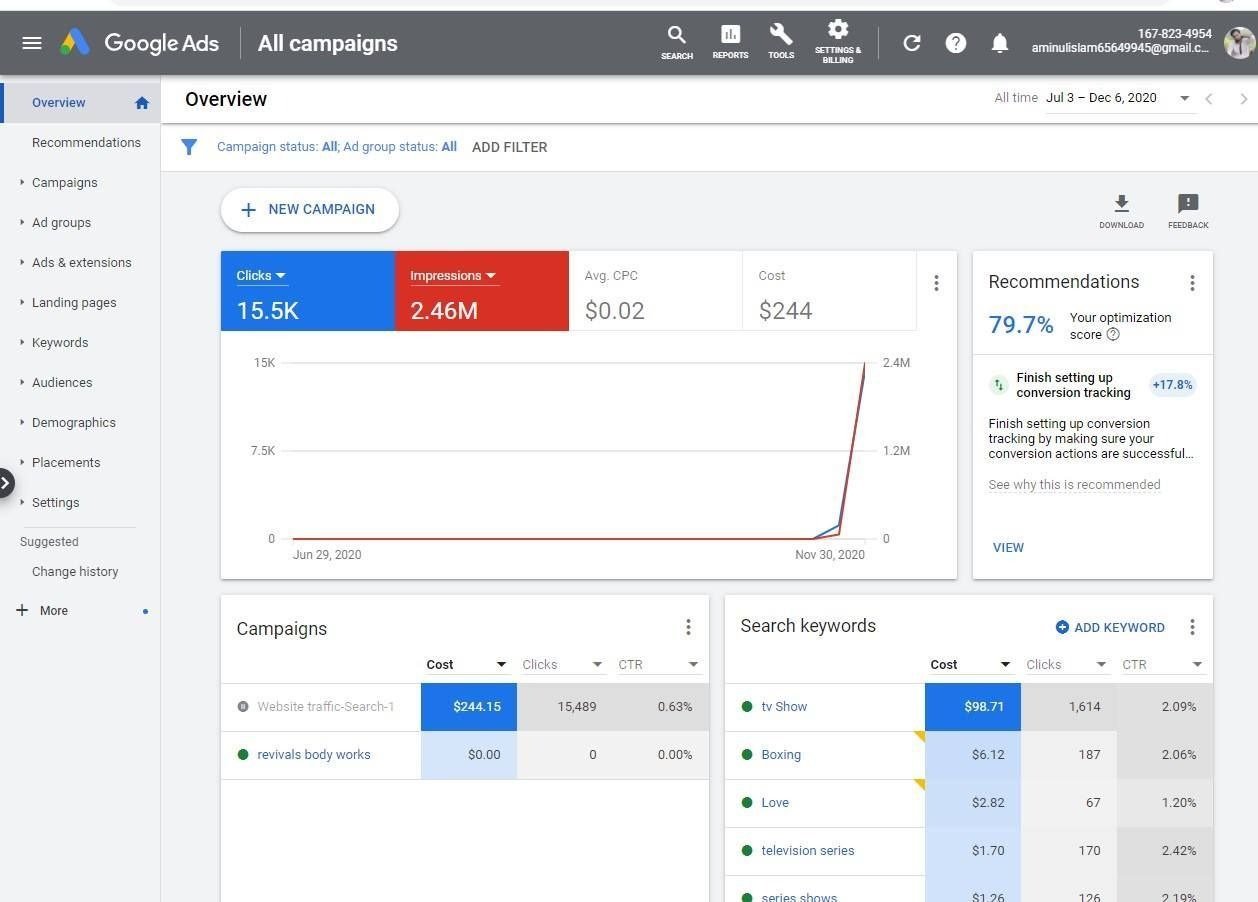
Task: Open the Tools wrench icon
Action: coord(781,36)
